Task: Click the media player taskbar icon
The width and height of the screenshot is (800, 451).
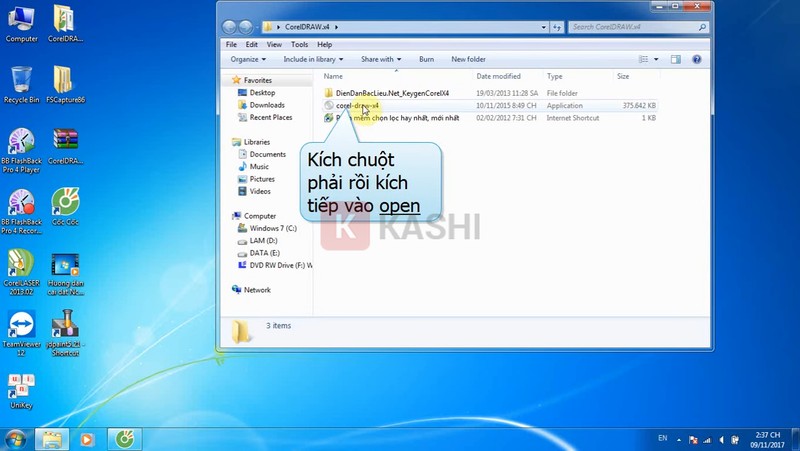Action: 87,439
